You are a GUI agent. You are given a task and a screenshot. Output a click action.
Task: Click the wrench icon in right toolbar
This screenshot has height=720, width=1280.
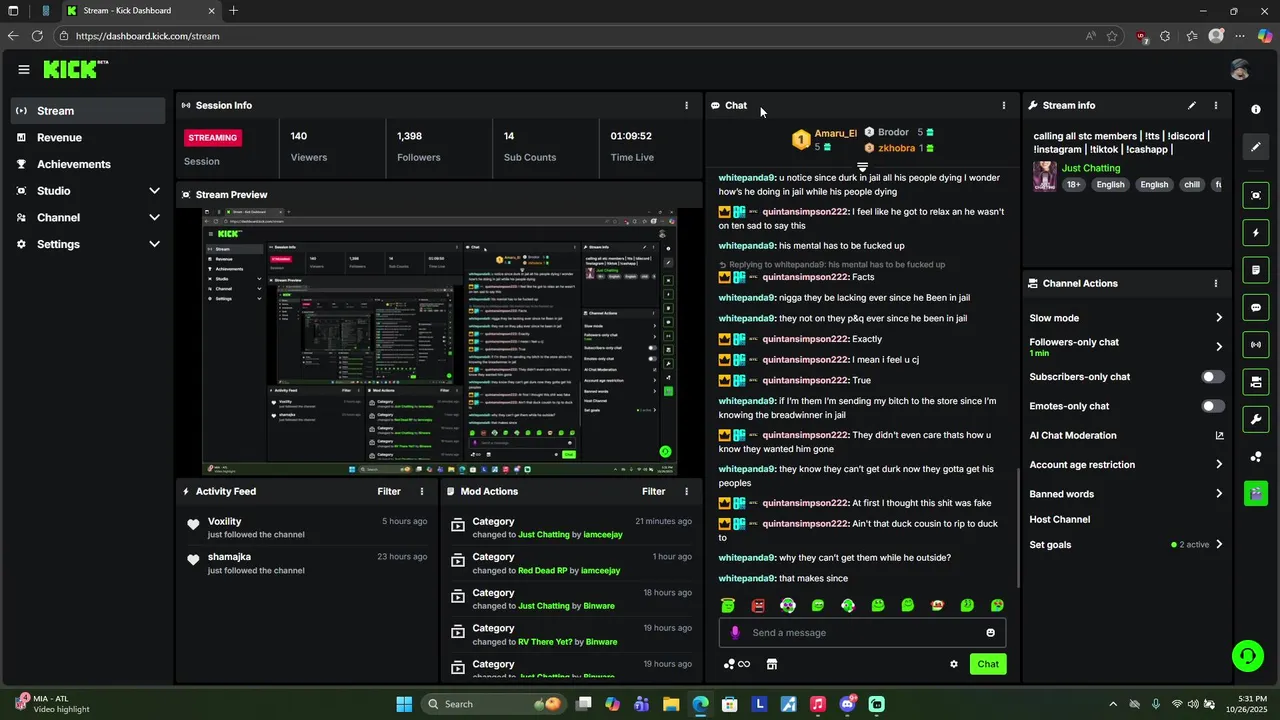click(1256, 419)
